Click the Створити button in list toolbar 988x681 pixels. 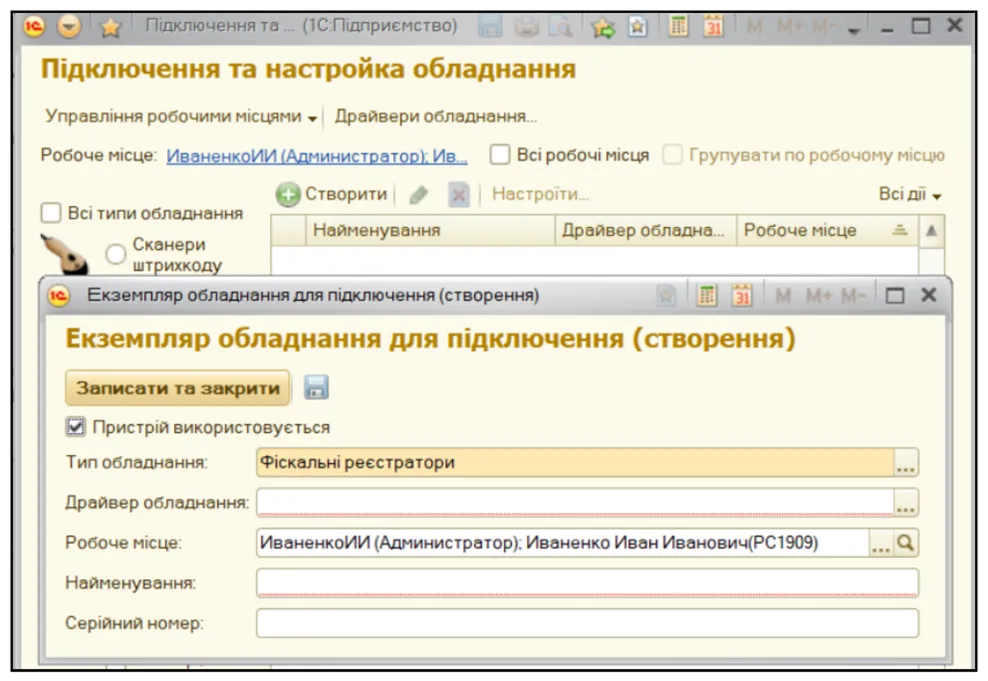pos(331,194)
